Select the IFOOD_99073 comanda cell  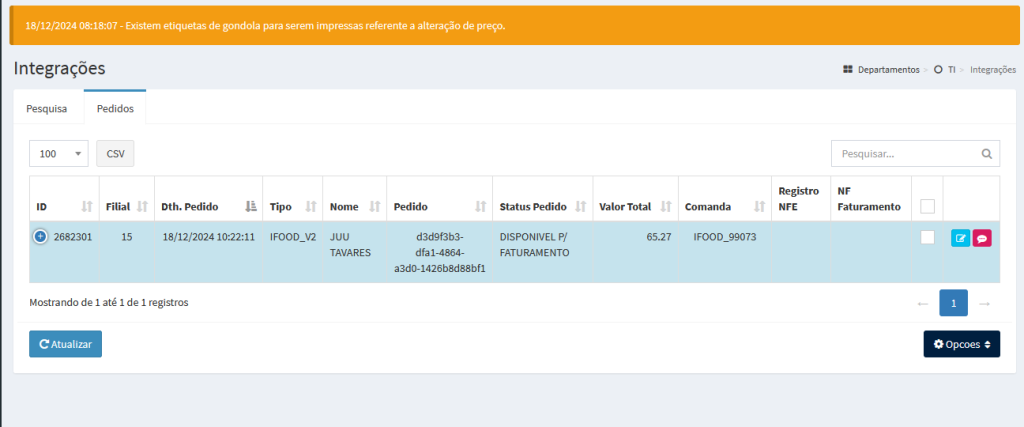[725, 253]
